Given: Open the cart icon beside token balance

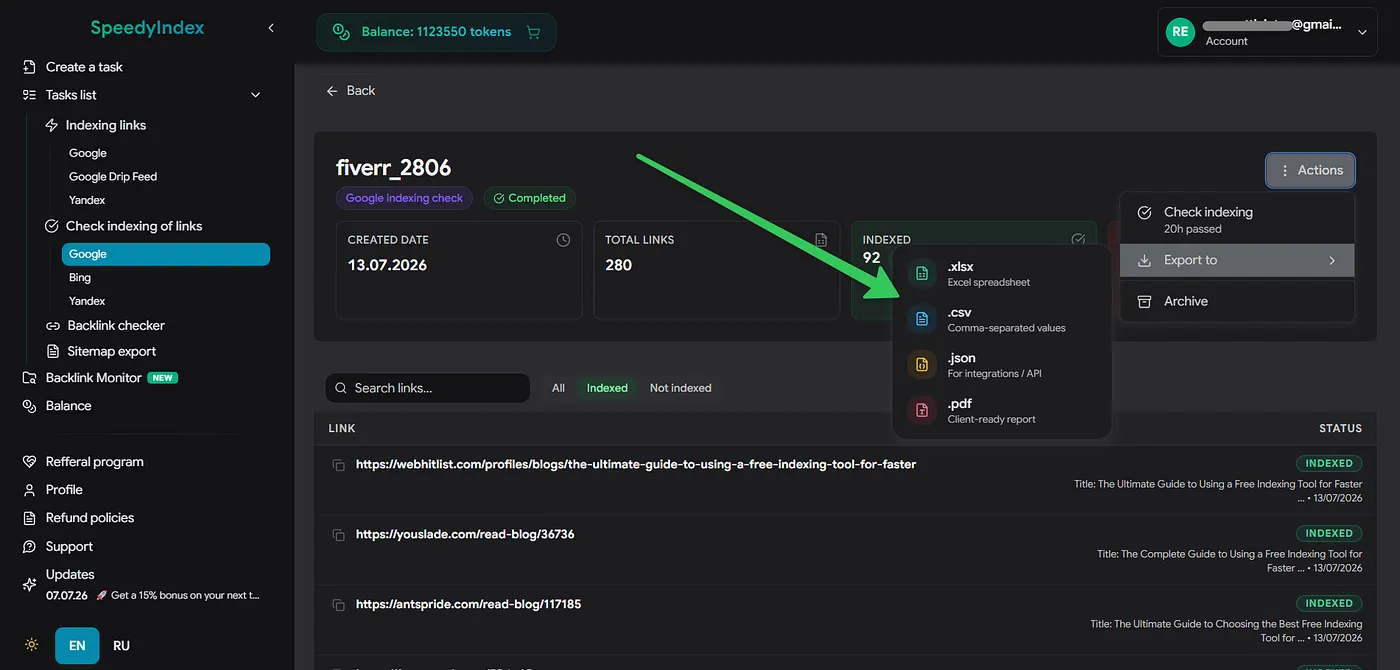Looking at the screenshot, I should pos(533,32).
